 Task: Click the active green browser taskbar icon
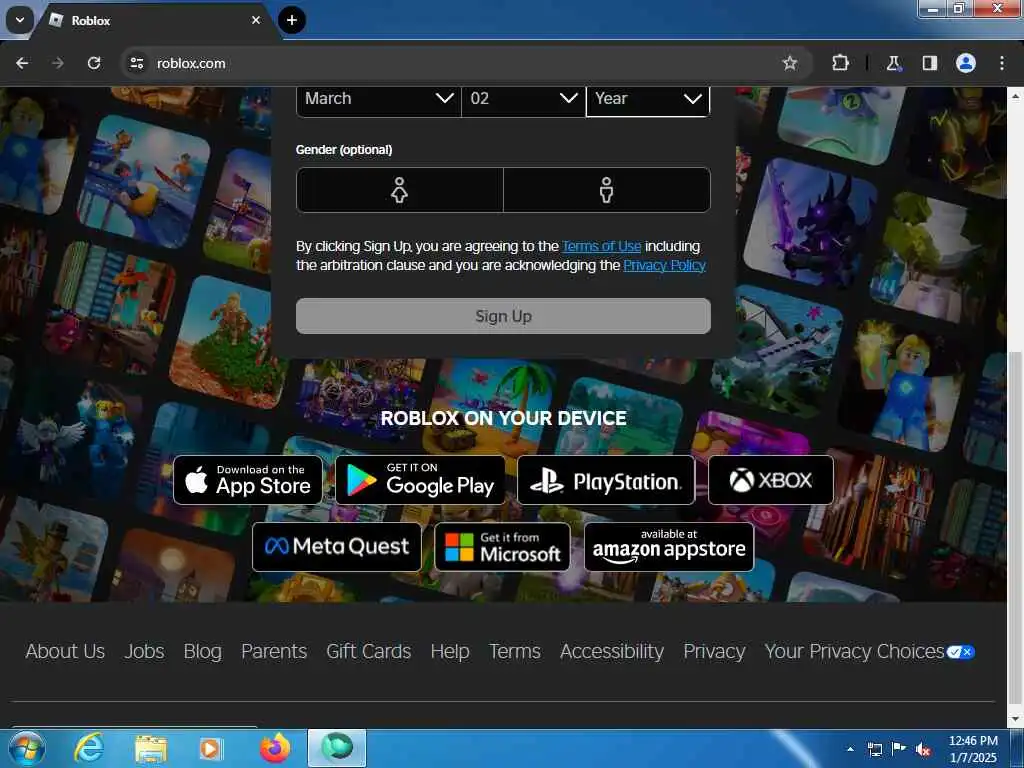[x=337, y=748]
